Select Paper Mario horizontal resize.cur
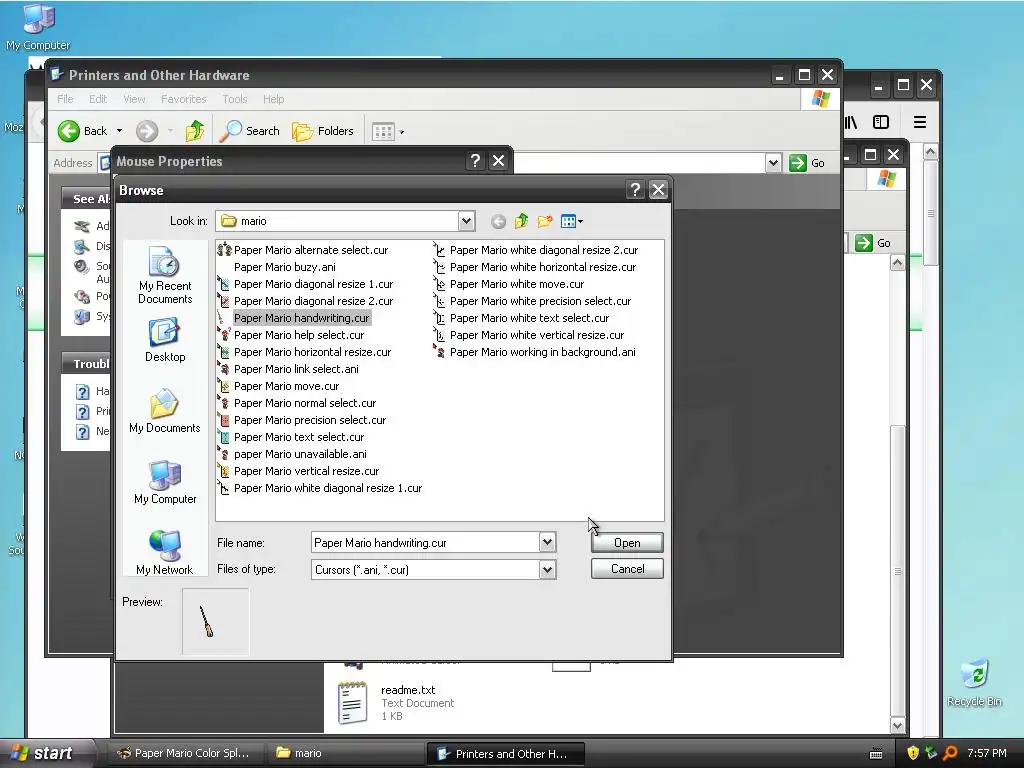The image size is (1024, 768). [x=304, y=352]
